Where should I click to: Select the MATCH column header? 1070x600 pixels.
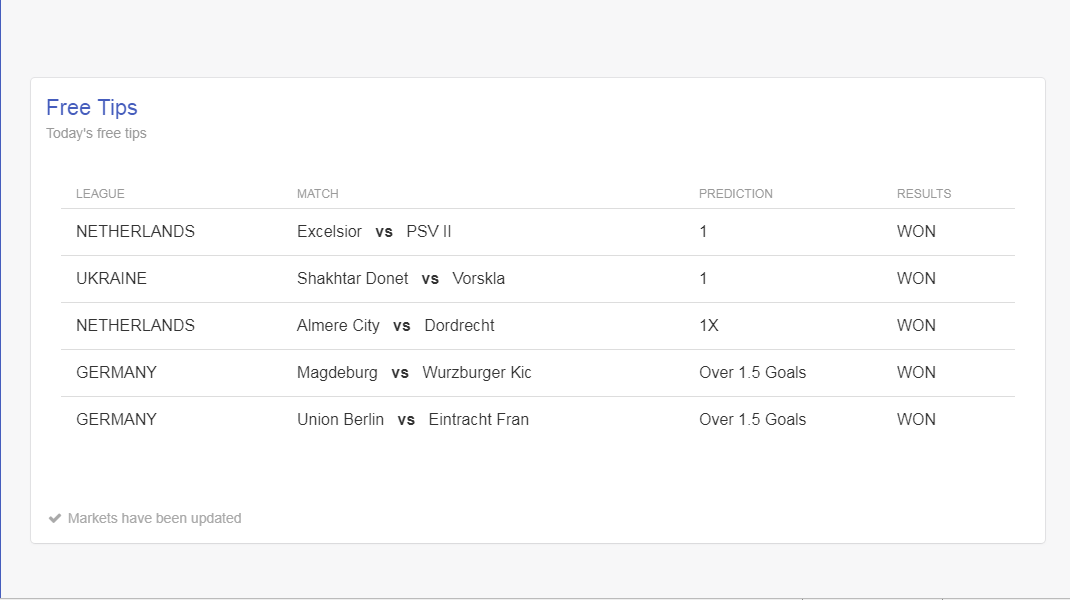point(317,194)
